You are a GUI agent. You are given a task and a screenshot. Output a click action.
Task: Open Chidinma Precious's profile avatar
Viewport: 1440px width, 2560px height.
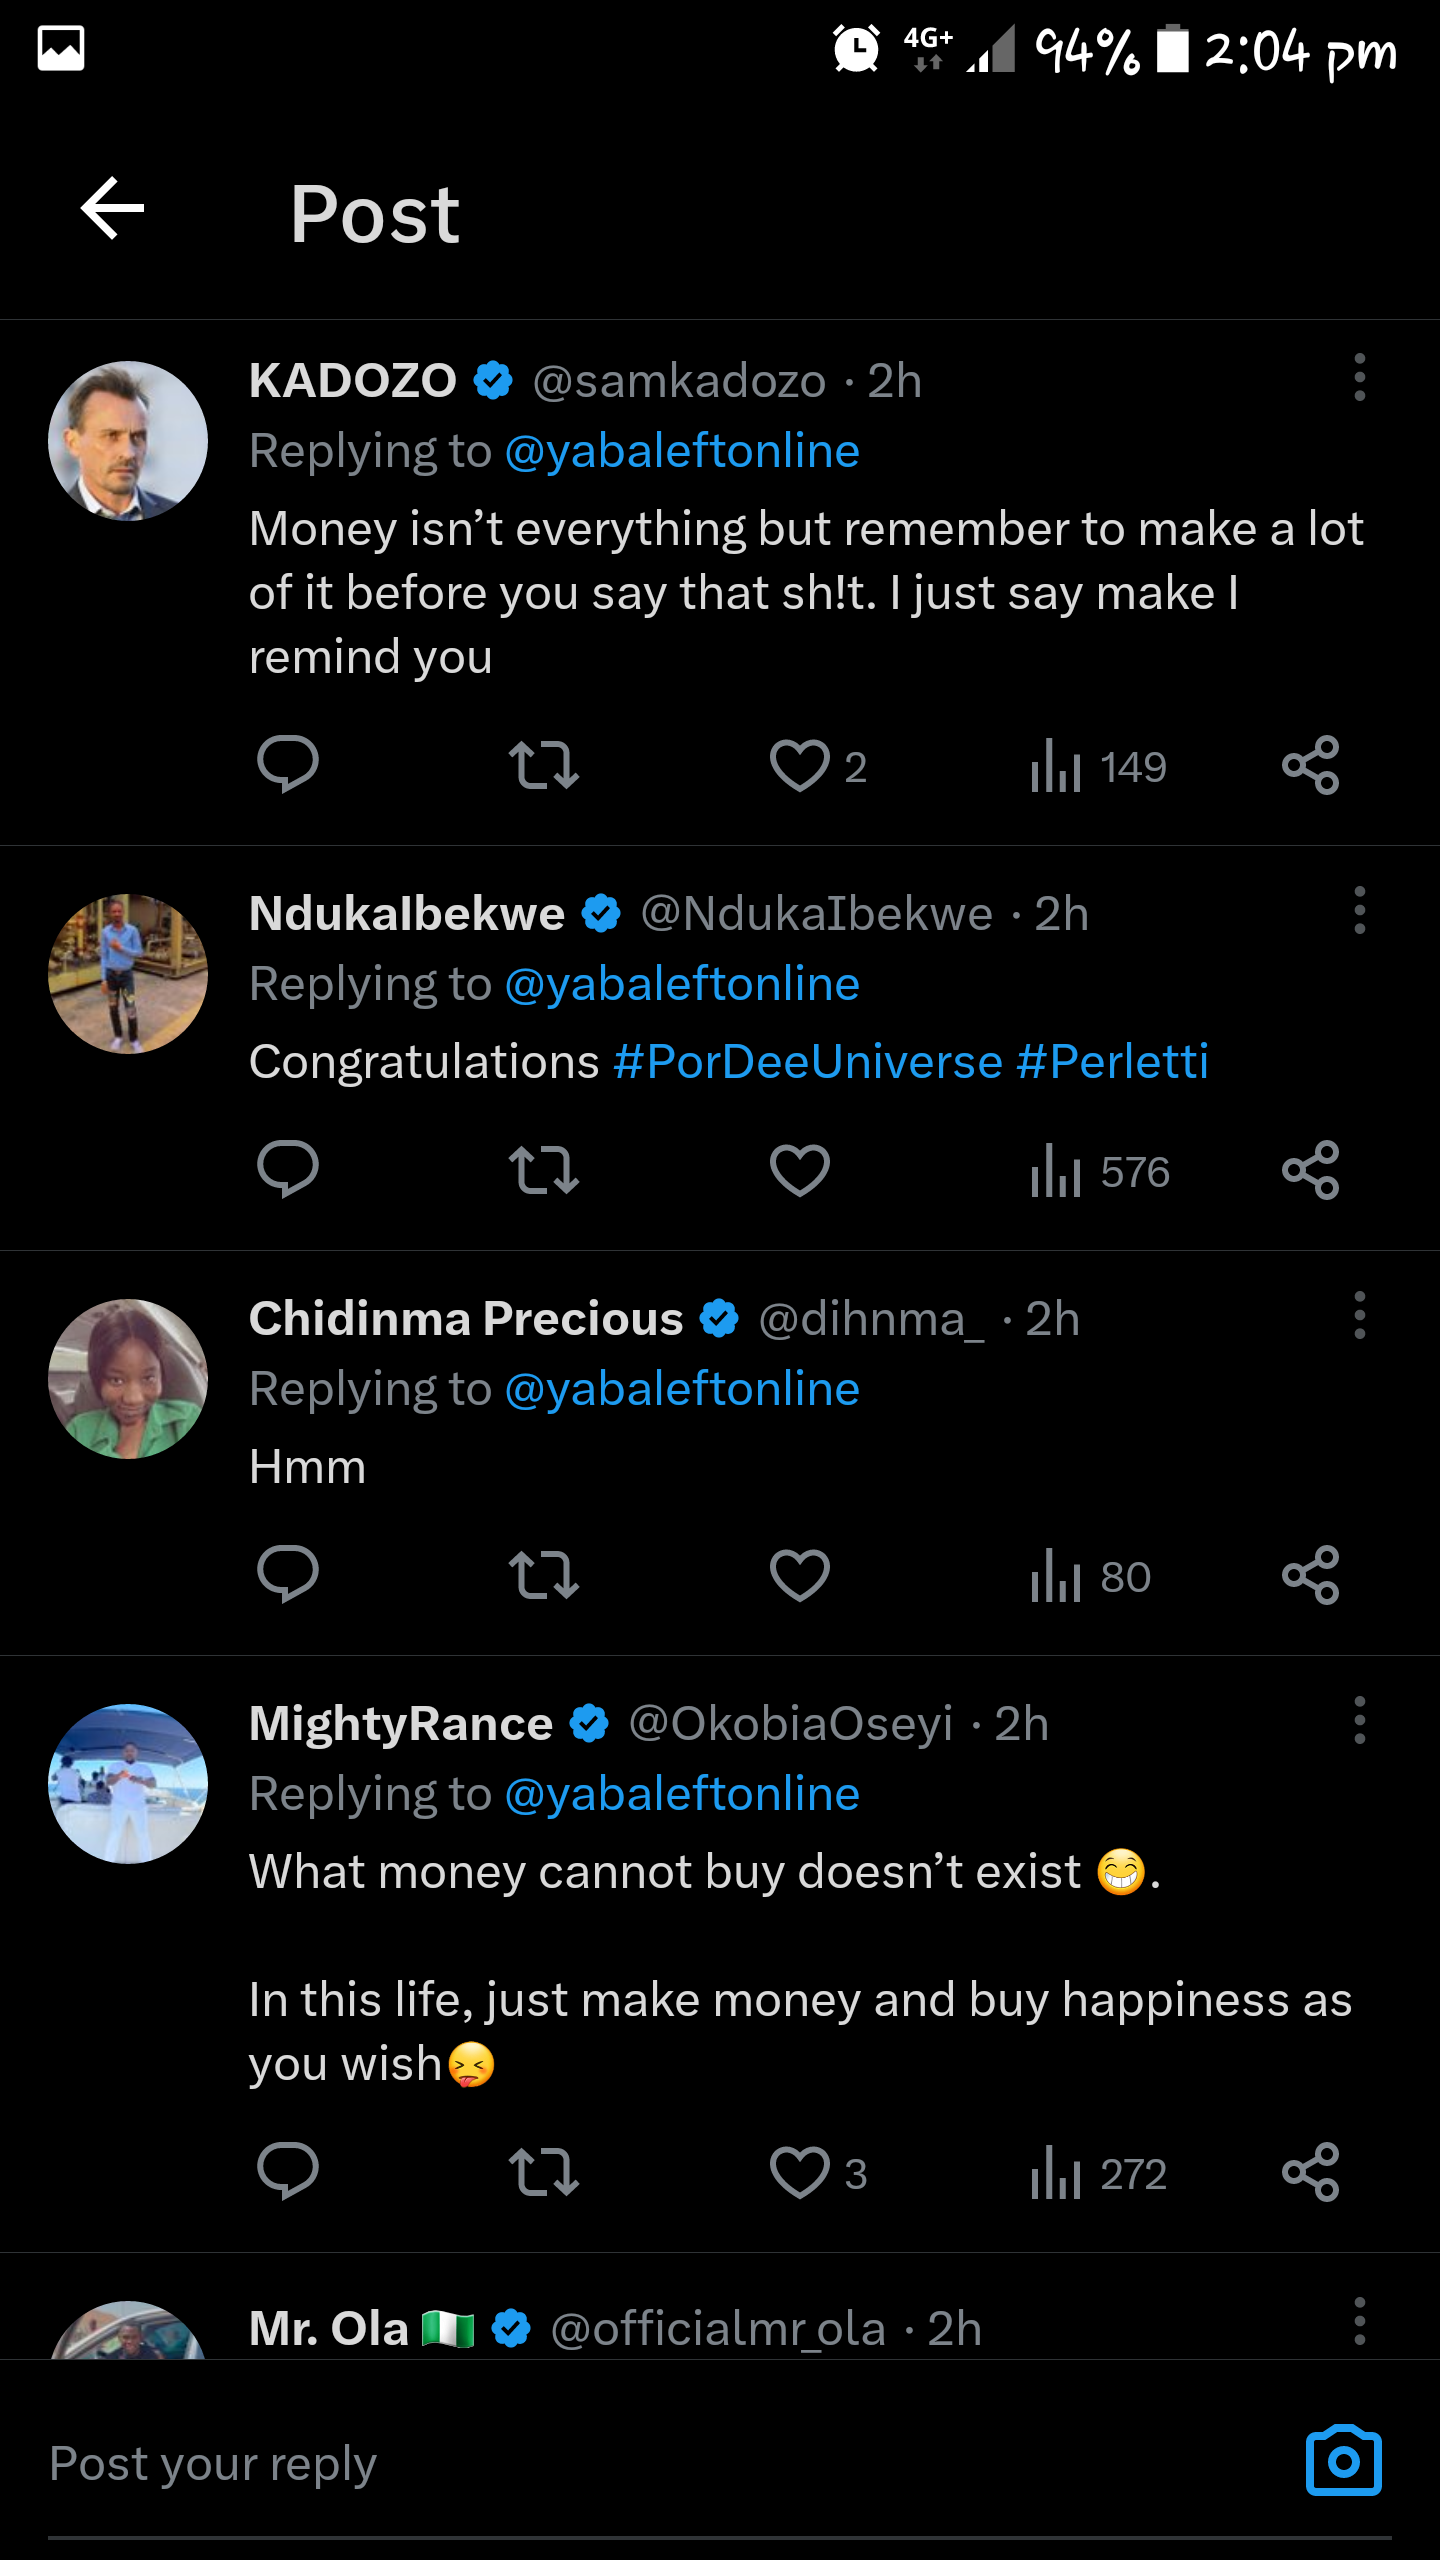coord(128,1379)
